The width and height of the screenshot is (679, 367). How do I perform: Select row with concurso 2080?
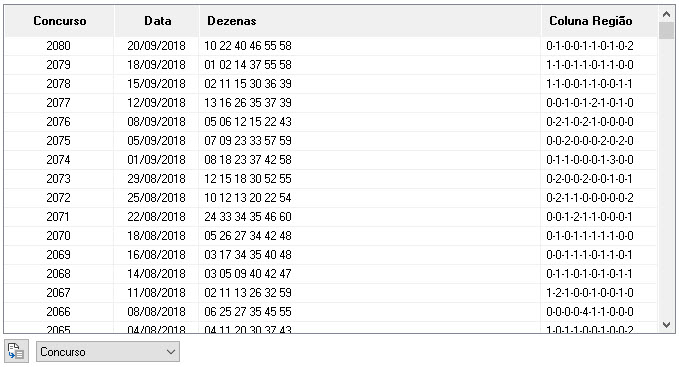point(330,45)
